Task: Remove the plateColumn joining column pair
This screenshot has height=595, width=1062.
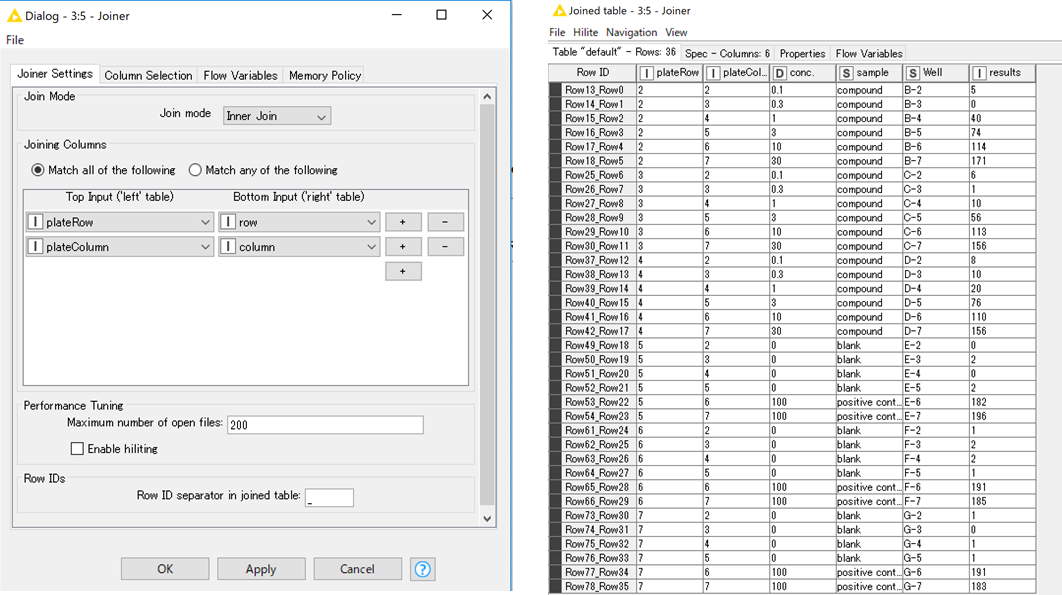Action: [x=445, y=247]
